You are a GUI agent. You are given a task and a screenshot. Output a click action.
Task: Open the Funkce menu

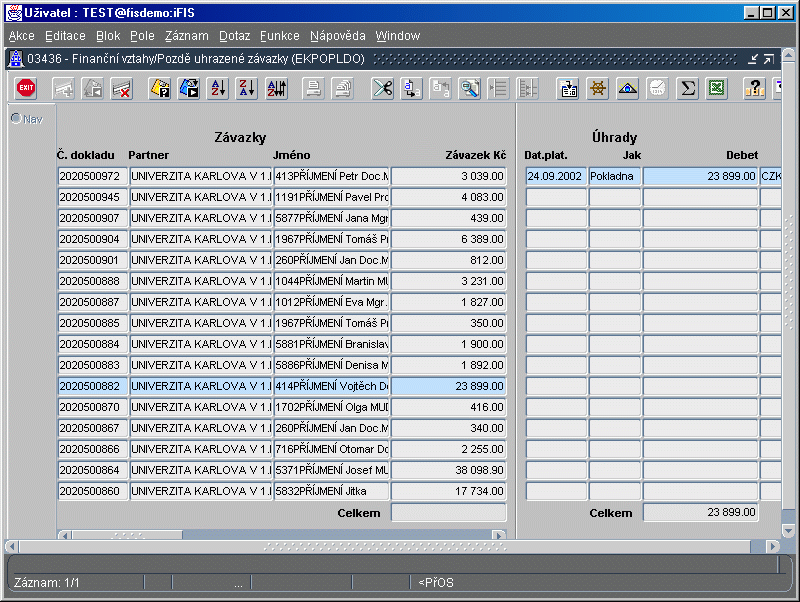[x=280, y=36]
